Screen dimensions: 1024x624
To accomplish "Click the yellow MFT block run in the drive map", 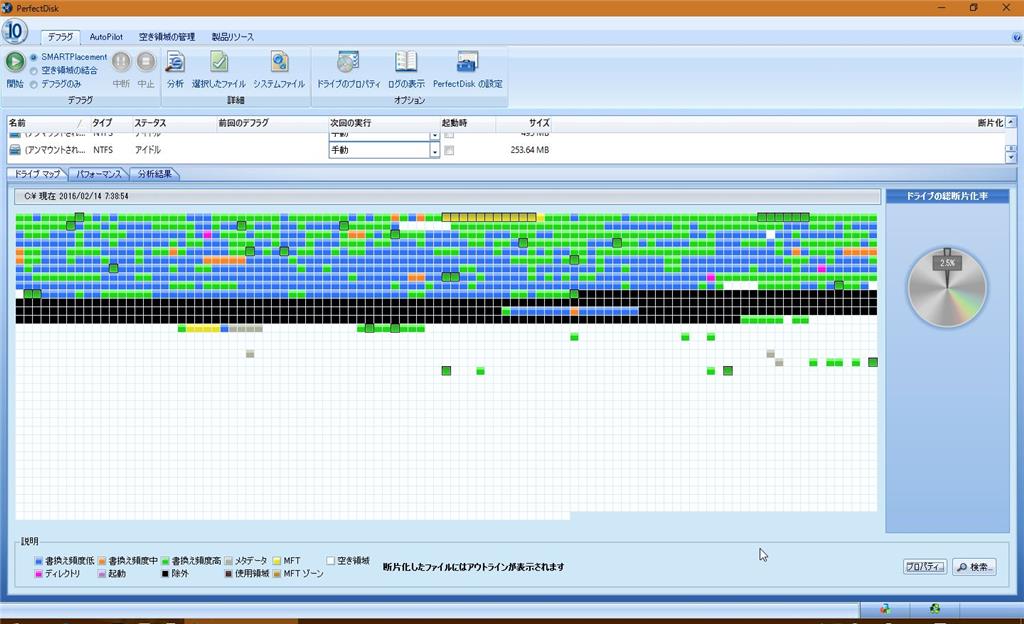I will pyautogui.click(x=489, y=217).
